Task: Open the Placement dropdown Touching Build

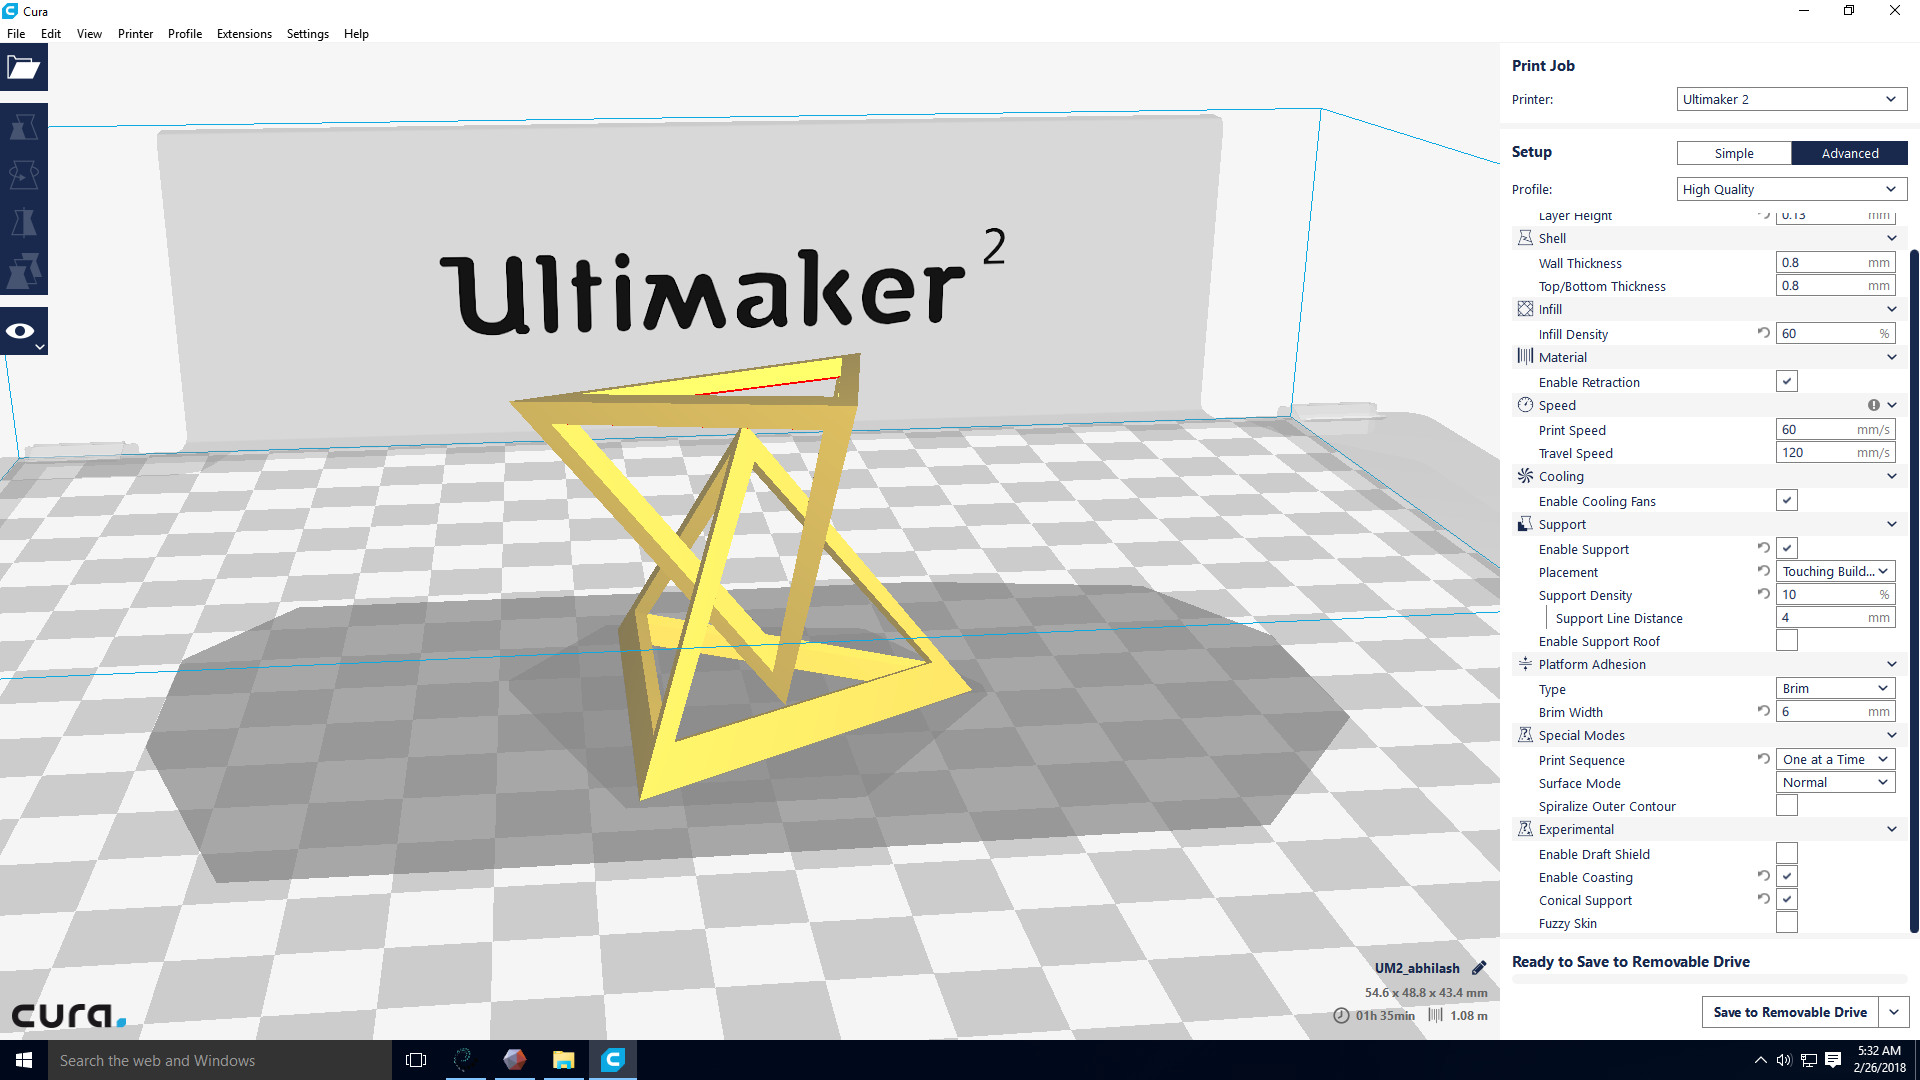Action: click(x=1835, y=571)
